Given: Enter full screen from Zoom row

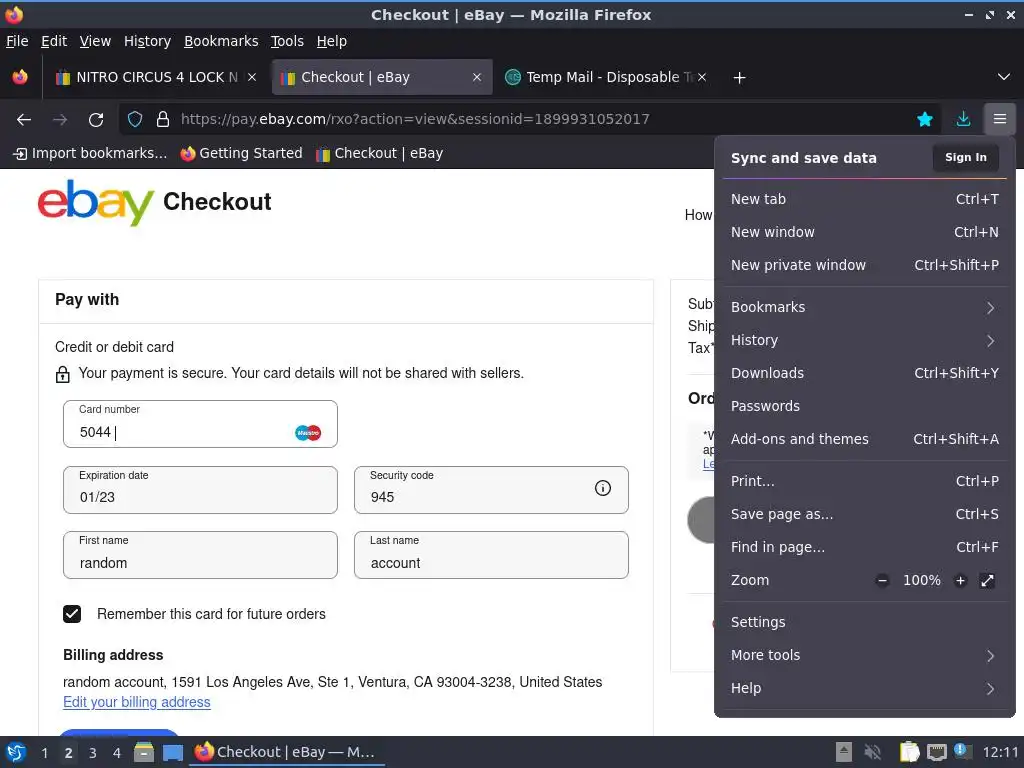Looking at the screenshot, I should 987,581.
